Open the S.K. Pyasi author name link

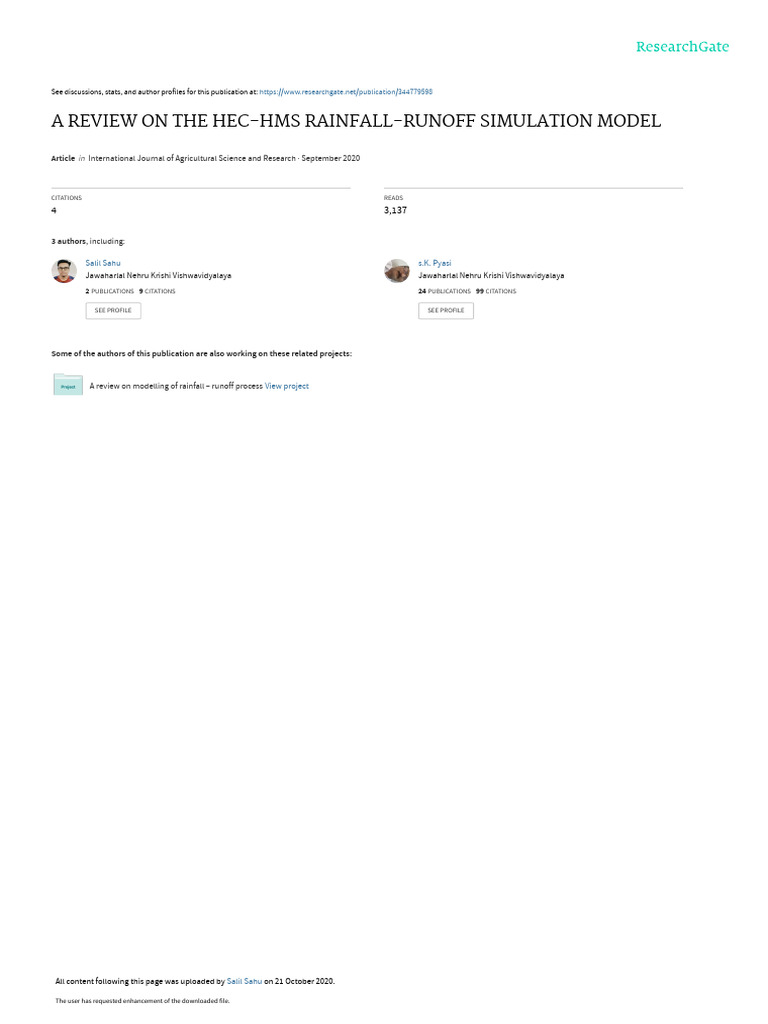click(x=434, y=263)
